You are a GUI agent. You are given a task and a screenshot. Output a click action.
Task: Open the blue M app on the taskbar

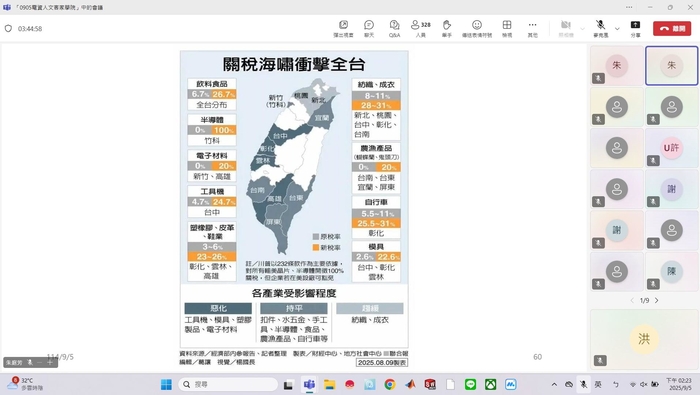(x=511, y=384)
